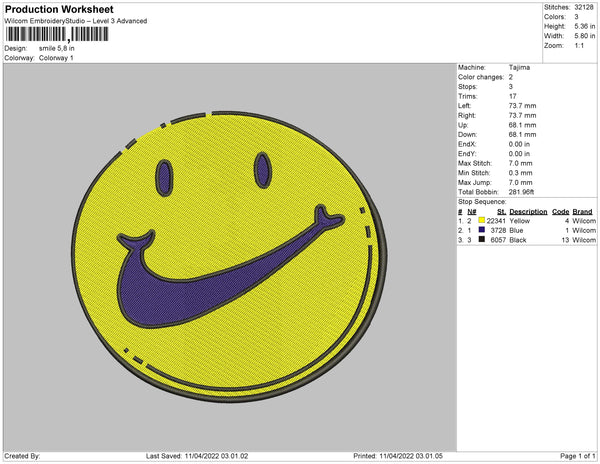
Task: Click the blue thread color swatch
Action: [481, 230]
